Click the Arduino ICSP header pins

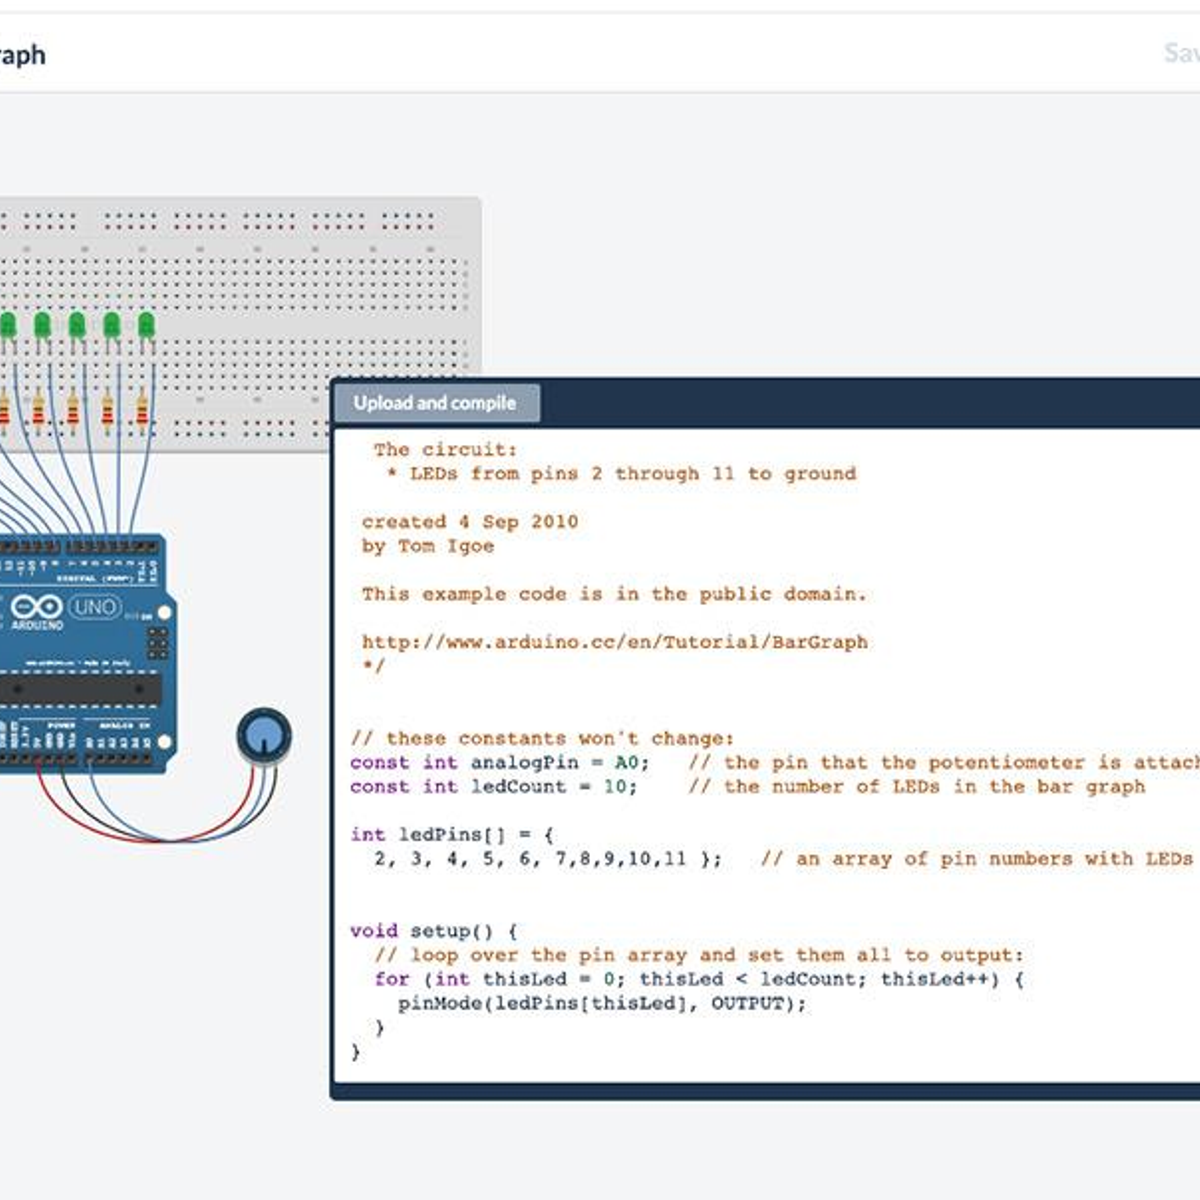(157, 642)
